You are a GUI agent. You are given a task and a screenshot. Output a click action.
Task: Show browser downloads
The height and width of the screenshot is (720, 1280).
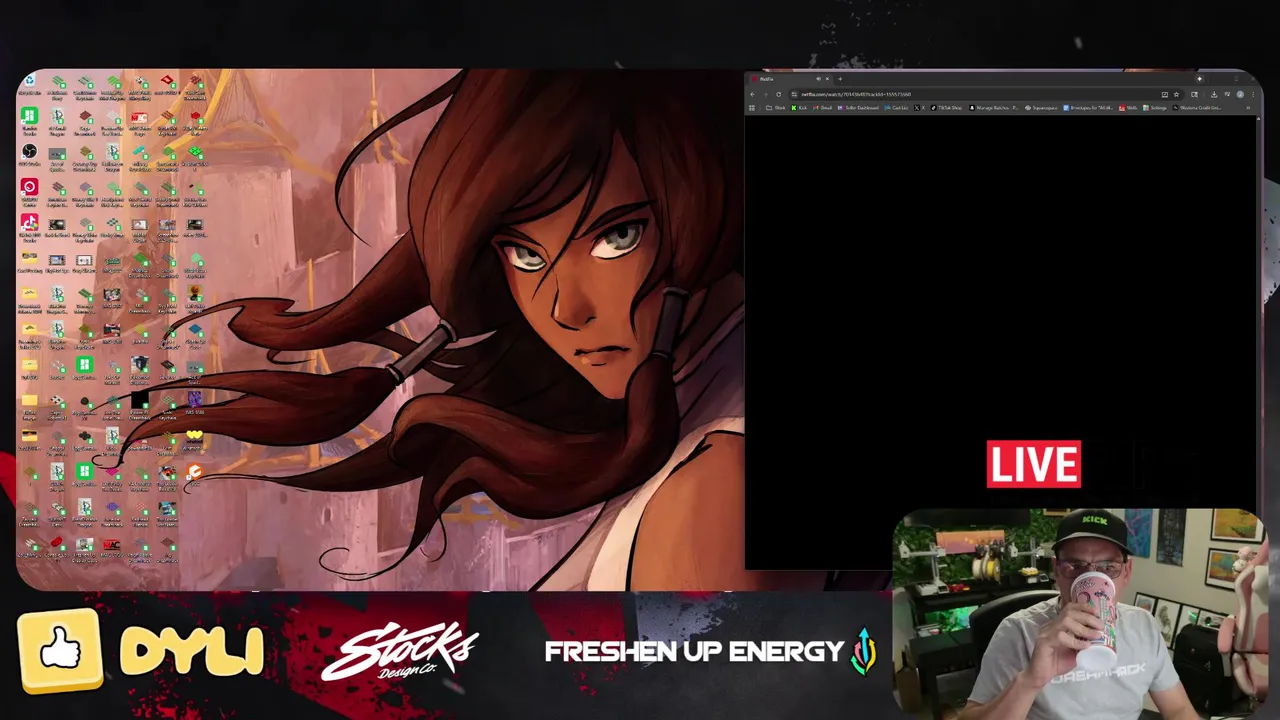tap(1214, 95)
